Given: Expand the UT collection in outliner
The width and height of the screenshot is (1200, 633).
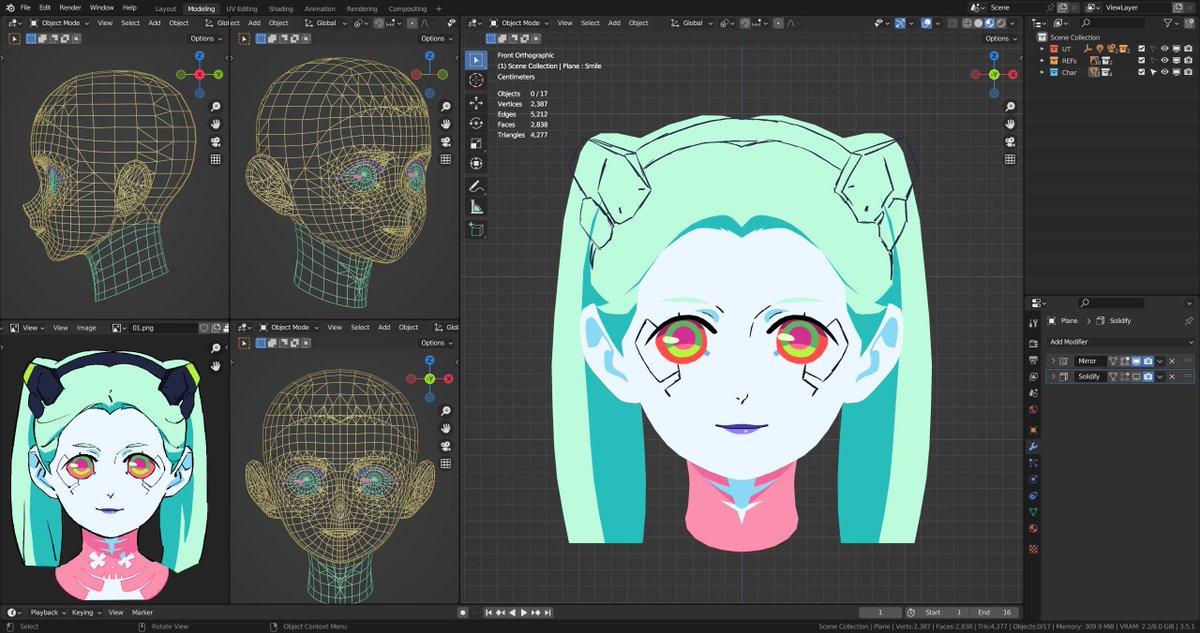Looking at the screenshot, I should (1042, 48).
